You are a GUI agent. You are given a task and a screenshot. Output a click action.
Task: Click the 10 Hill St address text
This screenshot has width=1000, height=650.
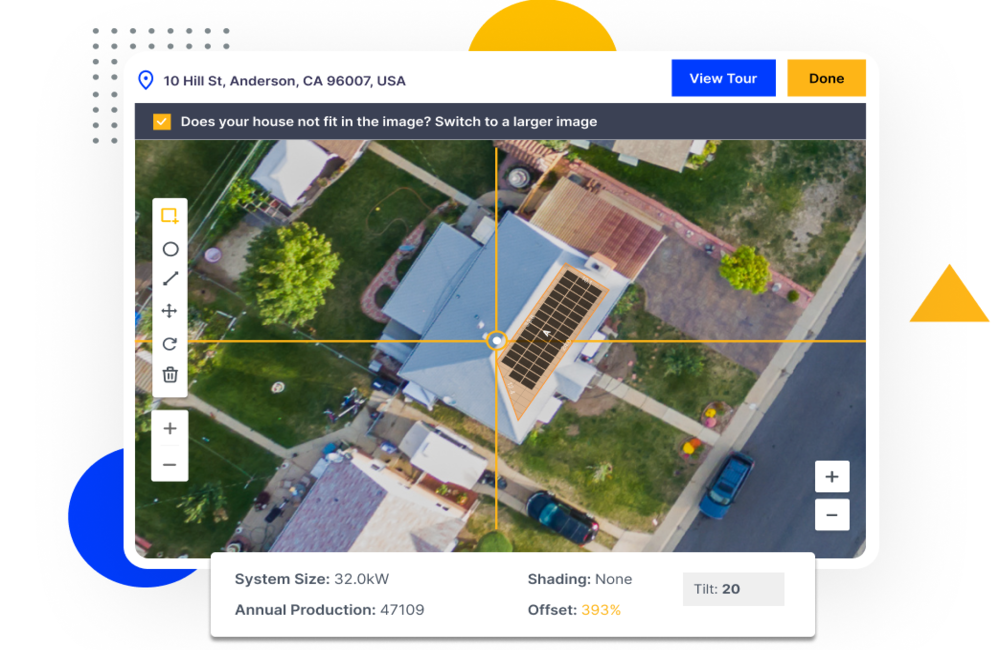click(x=283, y=80)
